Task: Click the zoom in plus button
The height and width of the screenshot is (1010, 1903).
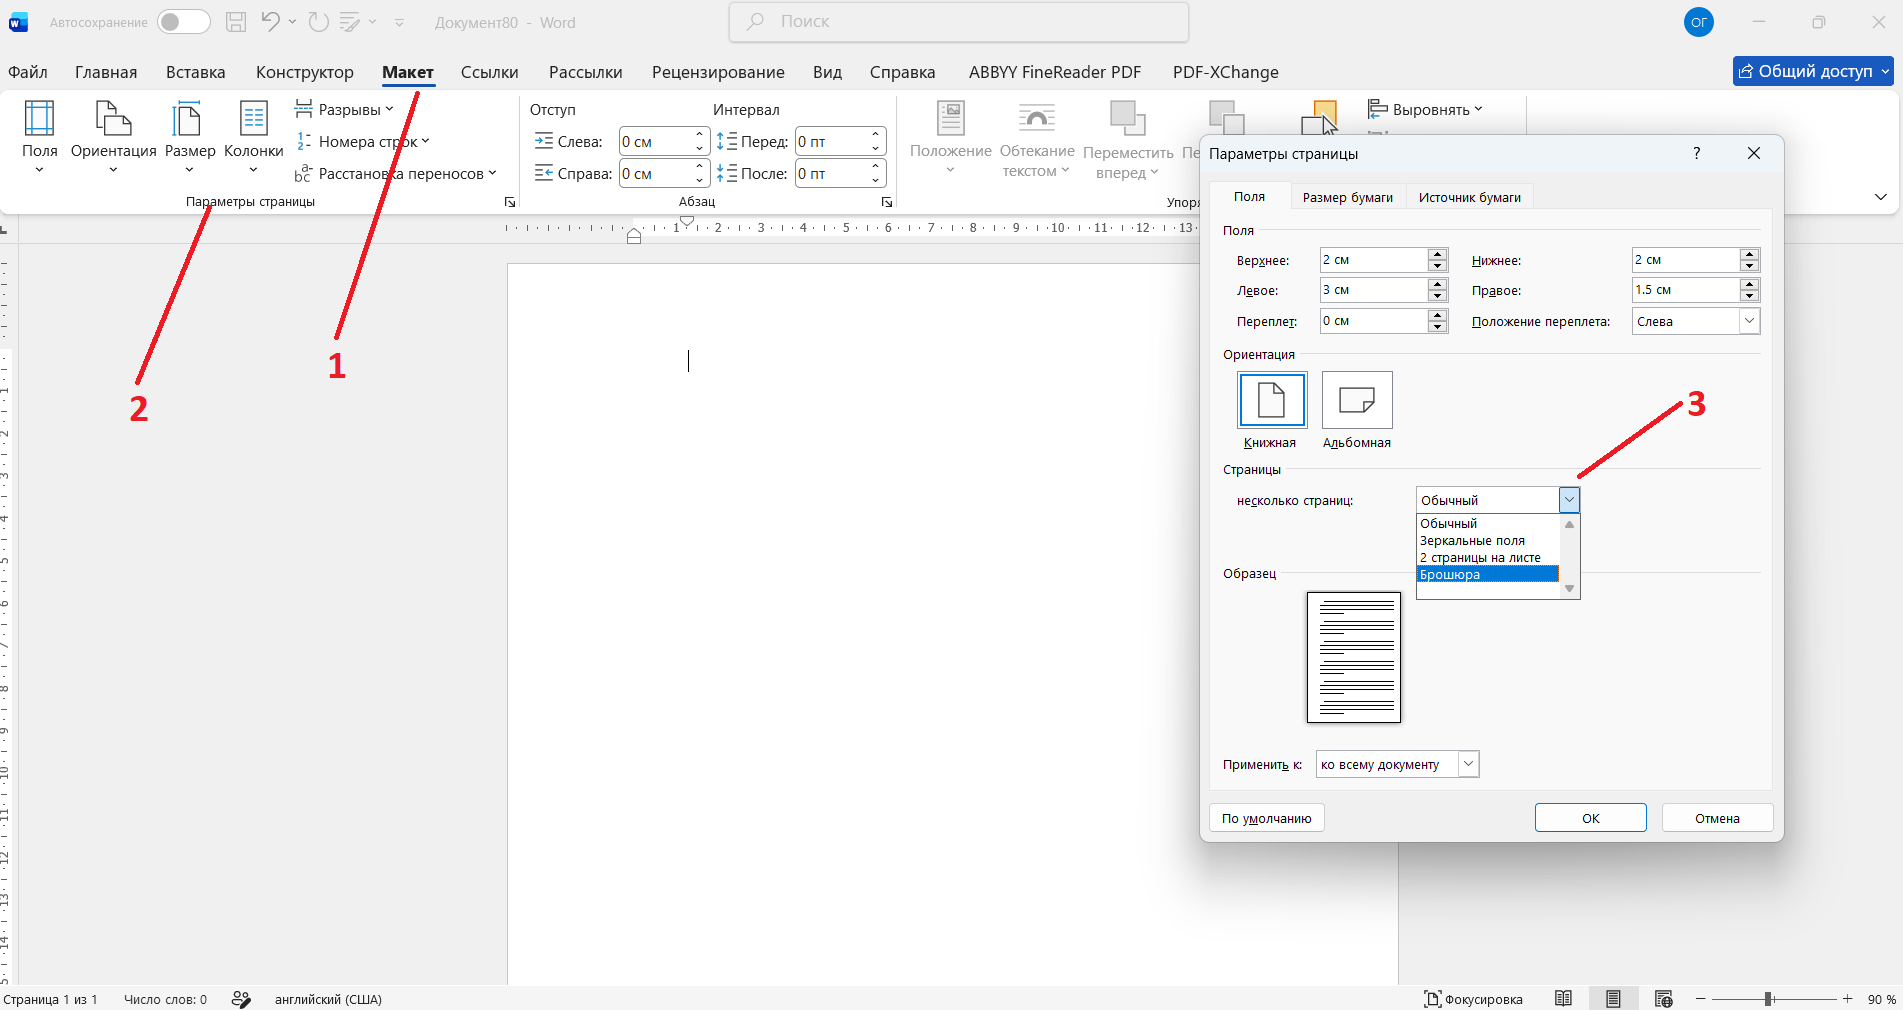Action: point(1847,999)
